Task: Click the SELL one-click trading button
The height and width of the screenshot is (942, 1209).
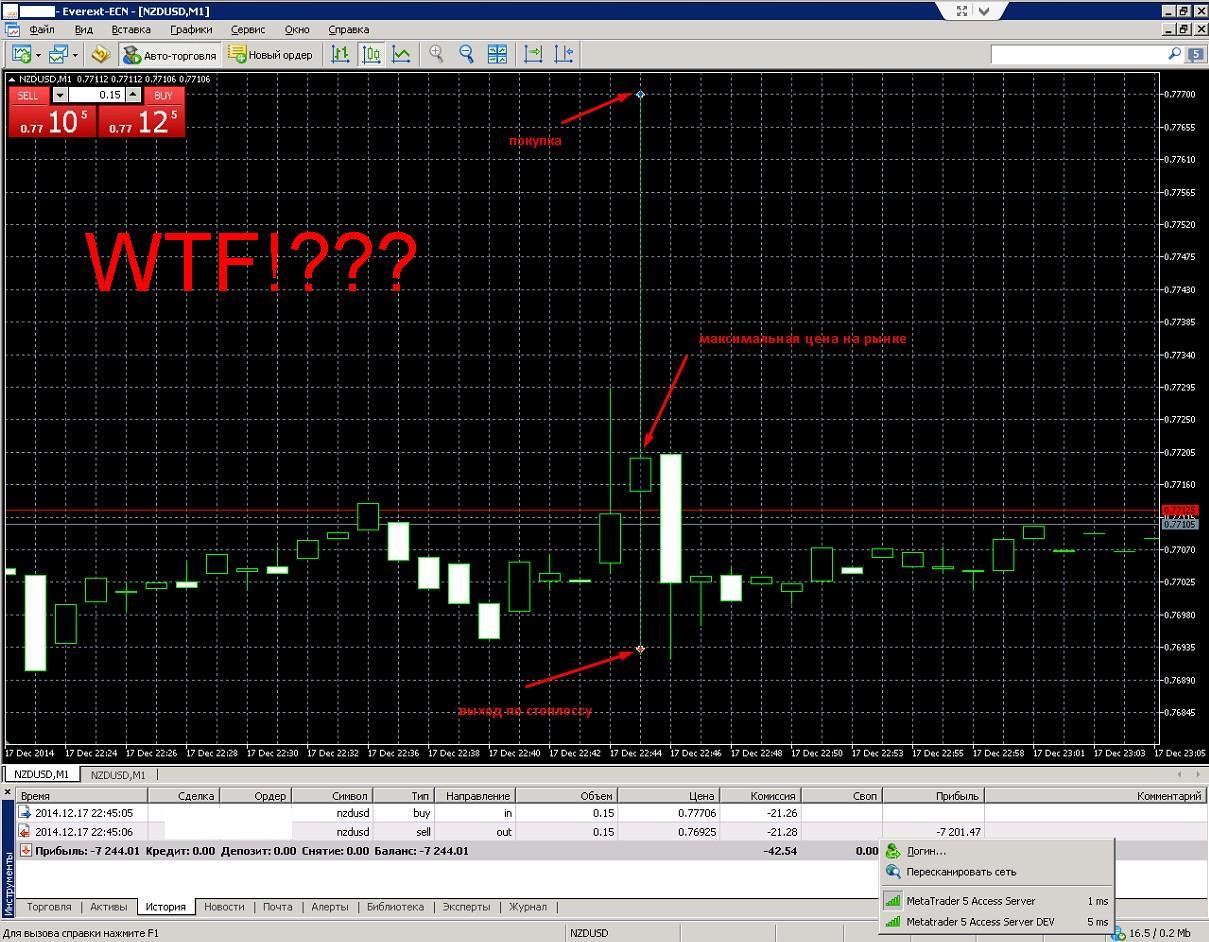Action: (28, 96)
